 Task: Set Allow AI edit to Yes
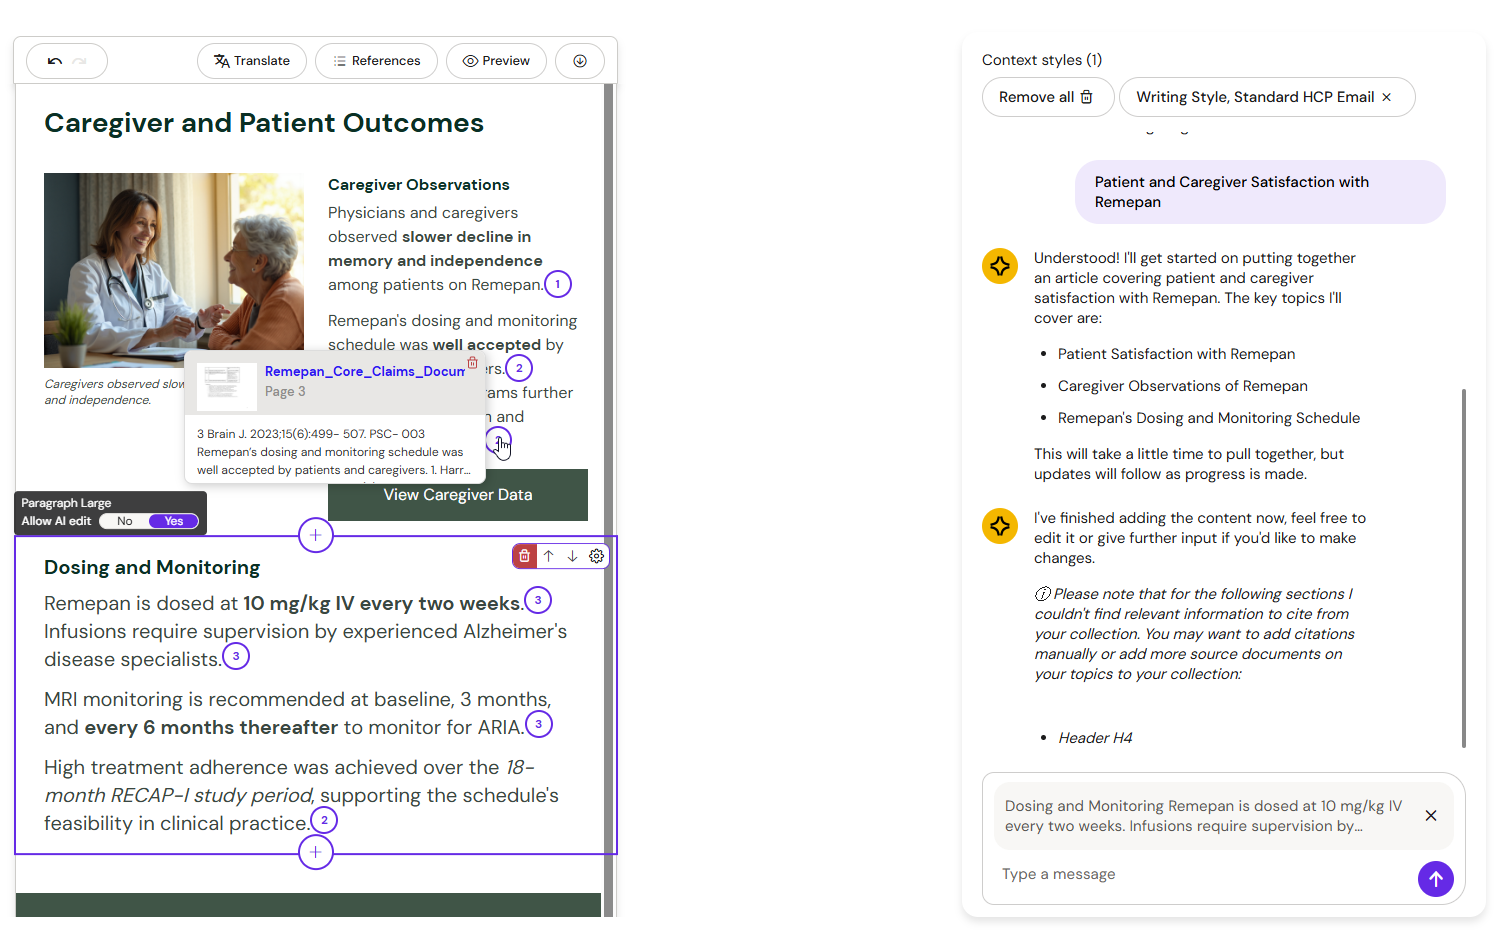tap(174, 521)
